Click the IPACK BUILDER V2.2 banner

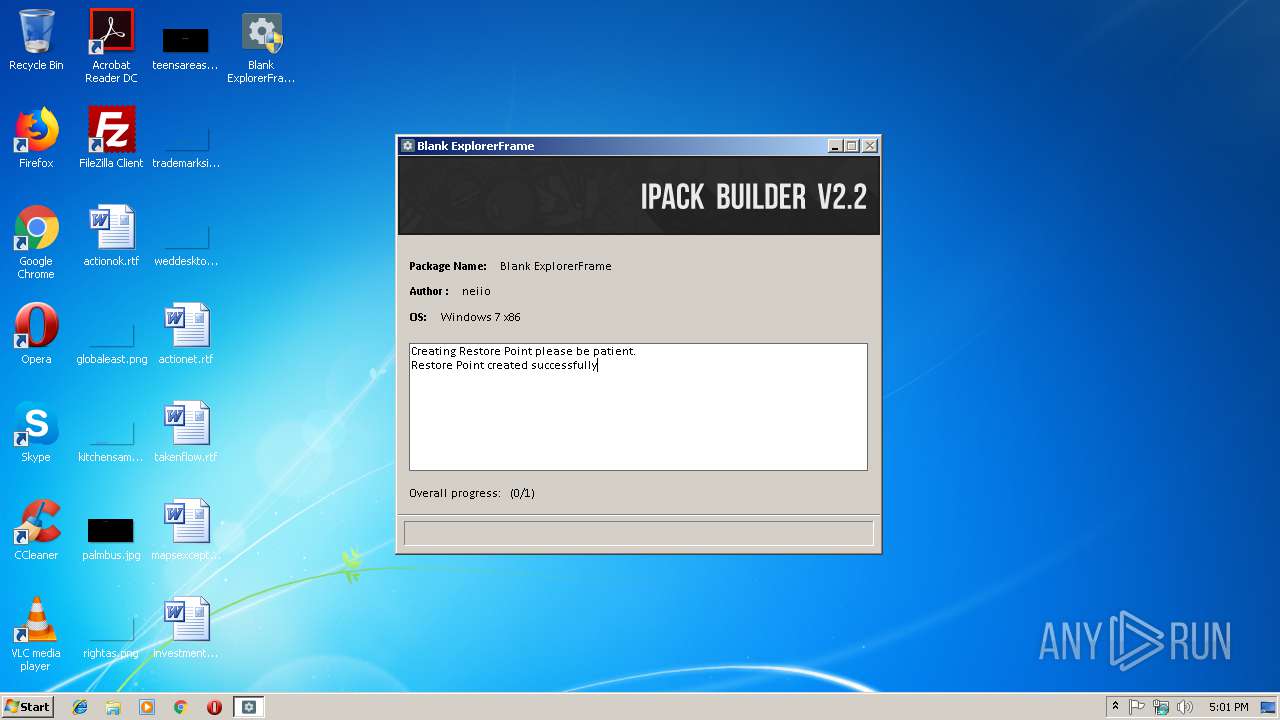(x=639, y=195)
